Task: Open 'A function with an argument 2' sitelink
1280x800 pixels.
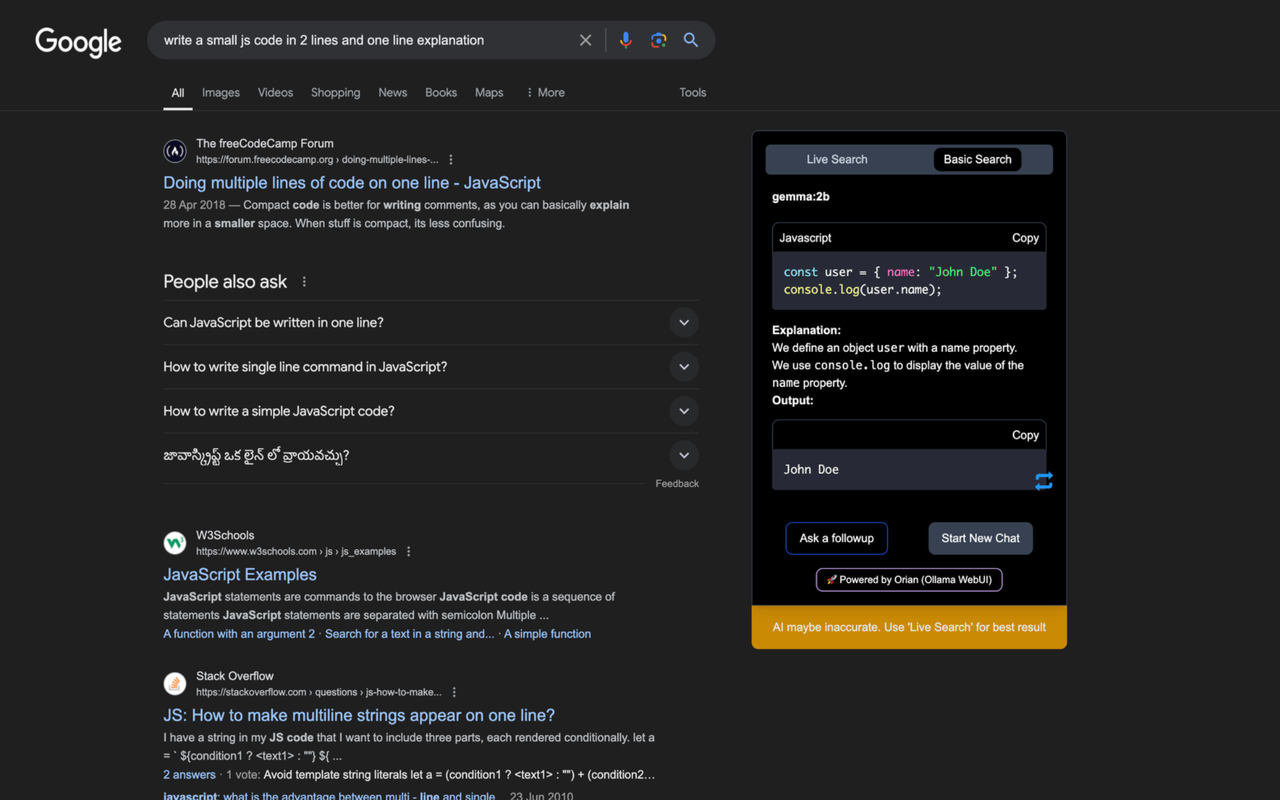Action: click(x=239, y=634)
